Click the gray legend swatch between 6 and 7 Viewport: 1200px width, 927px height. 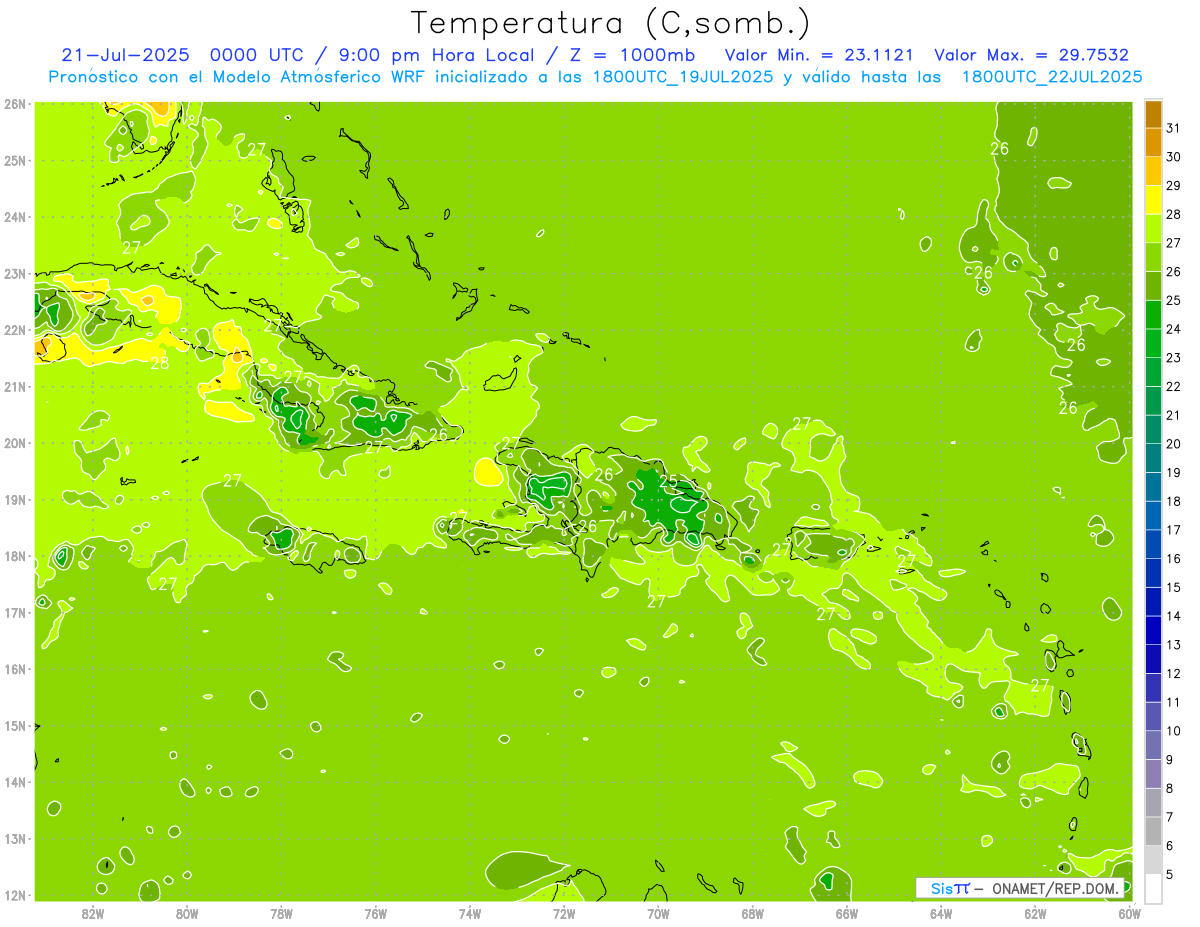[1153, 831]
